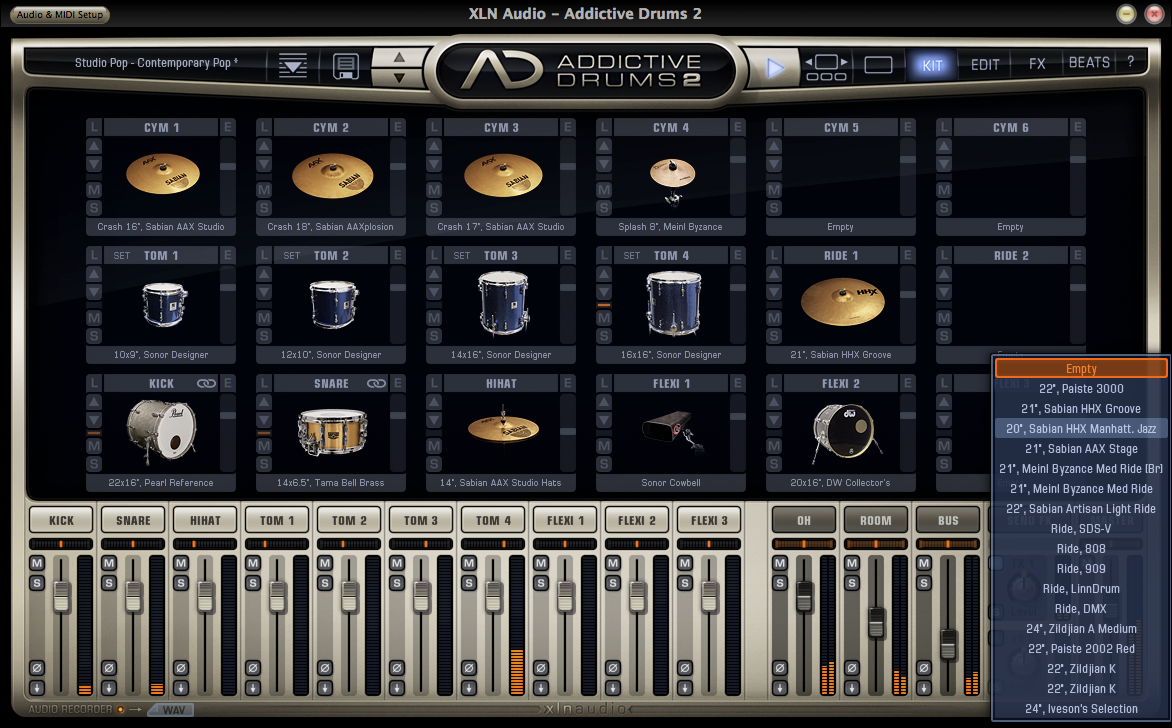The height and width of the screenshot is (728, 1172).
Task: Switch to the FX tab
Action: coord(1037,64)
